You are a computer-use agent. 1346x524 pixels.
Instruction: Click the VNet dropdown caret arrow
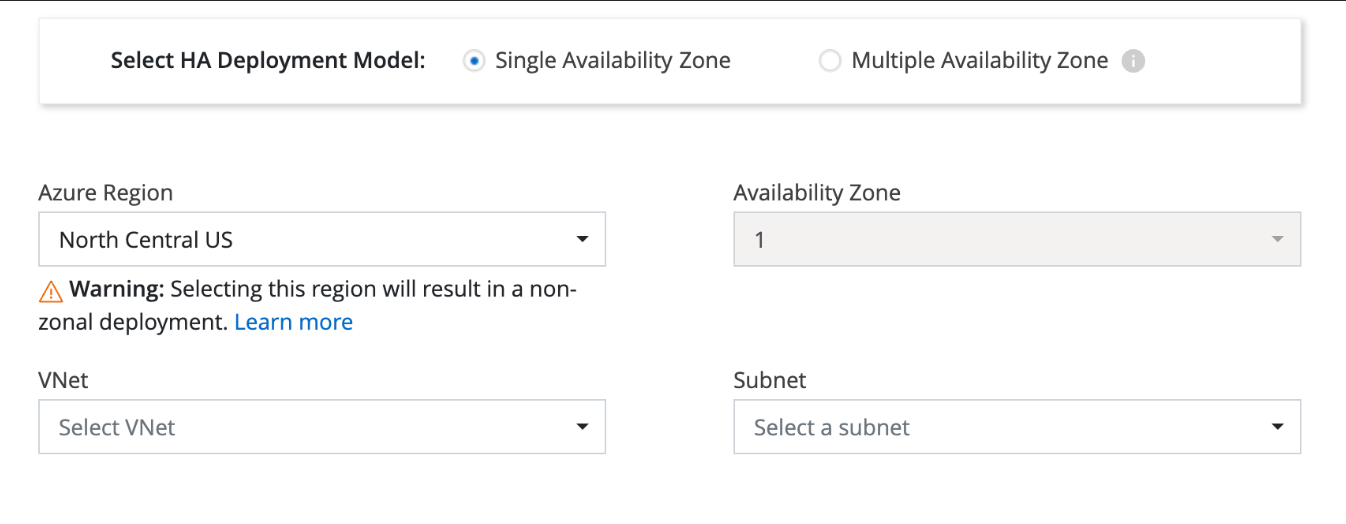[x=582, y=427]
